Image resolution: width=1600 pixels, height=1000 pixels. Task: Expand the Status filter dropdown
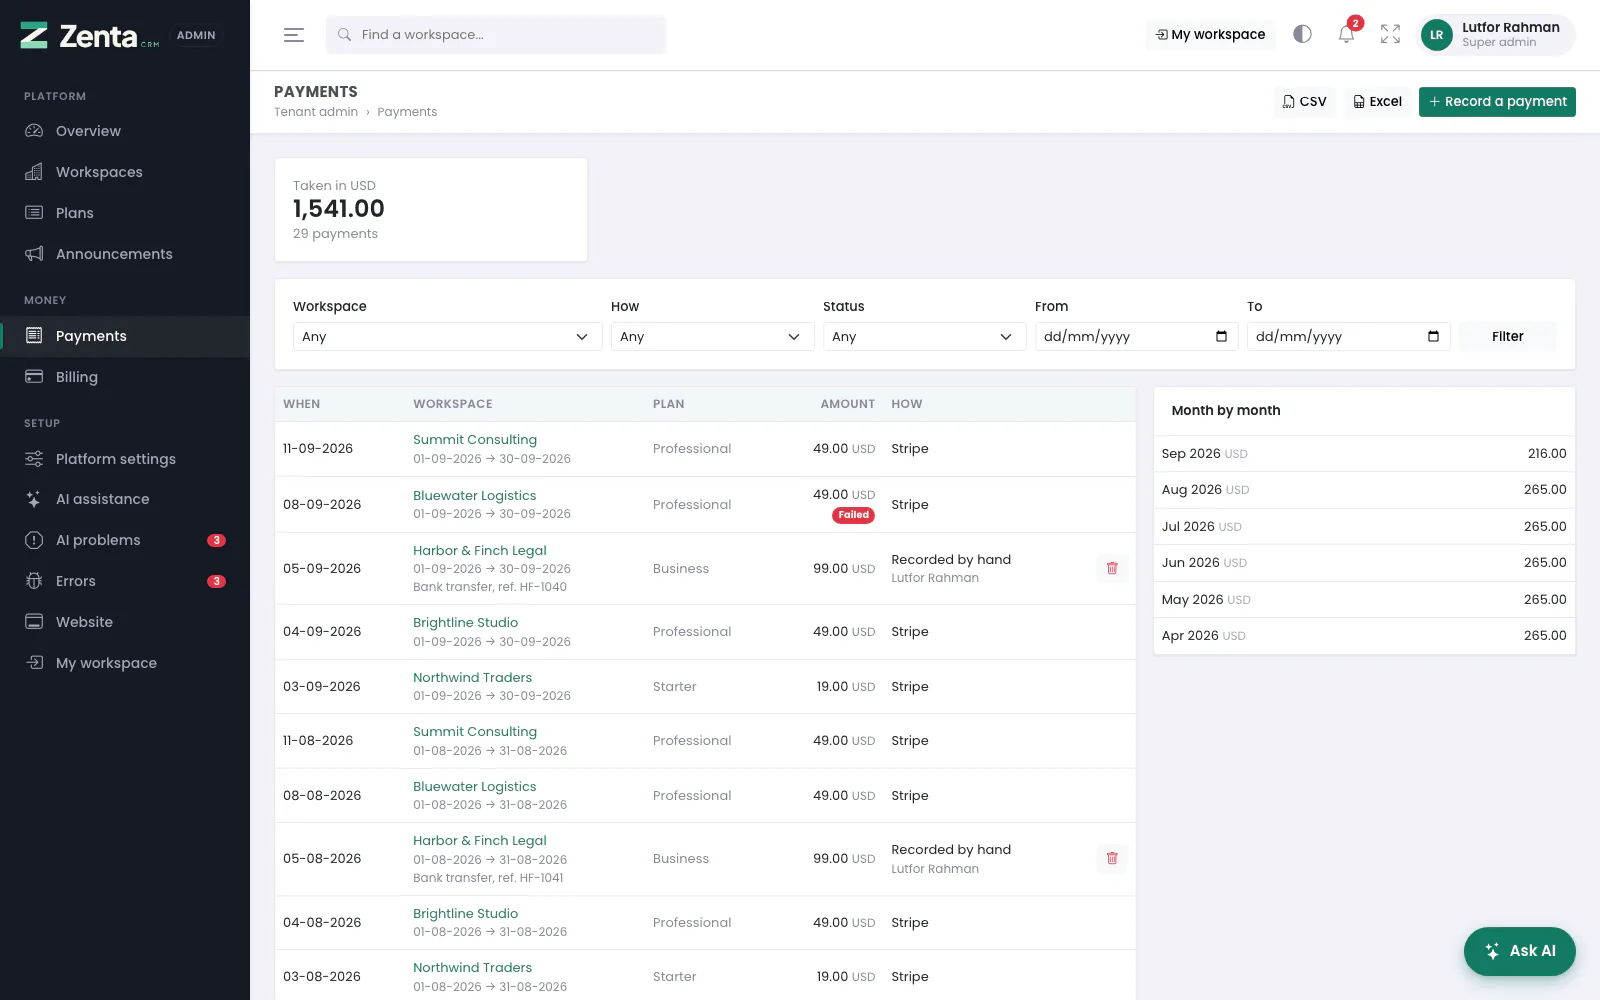click(924, 336)
